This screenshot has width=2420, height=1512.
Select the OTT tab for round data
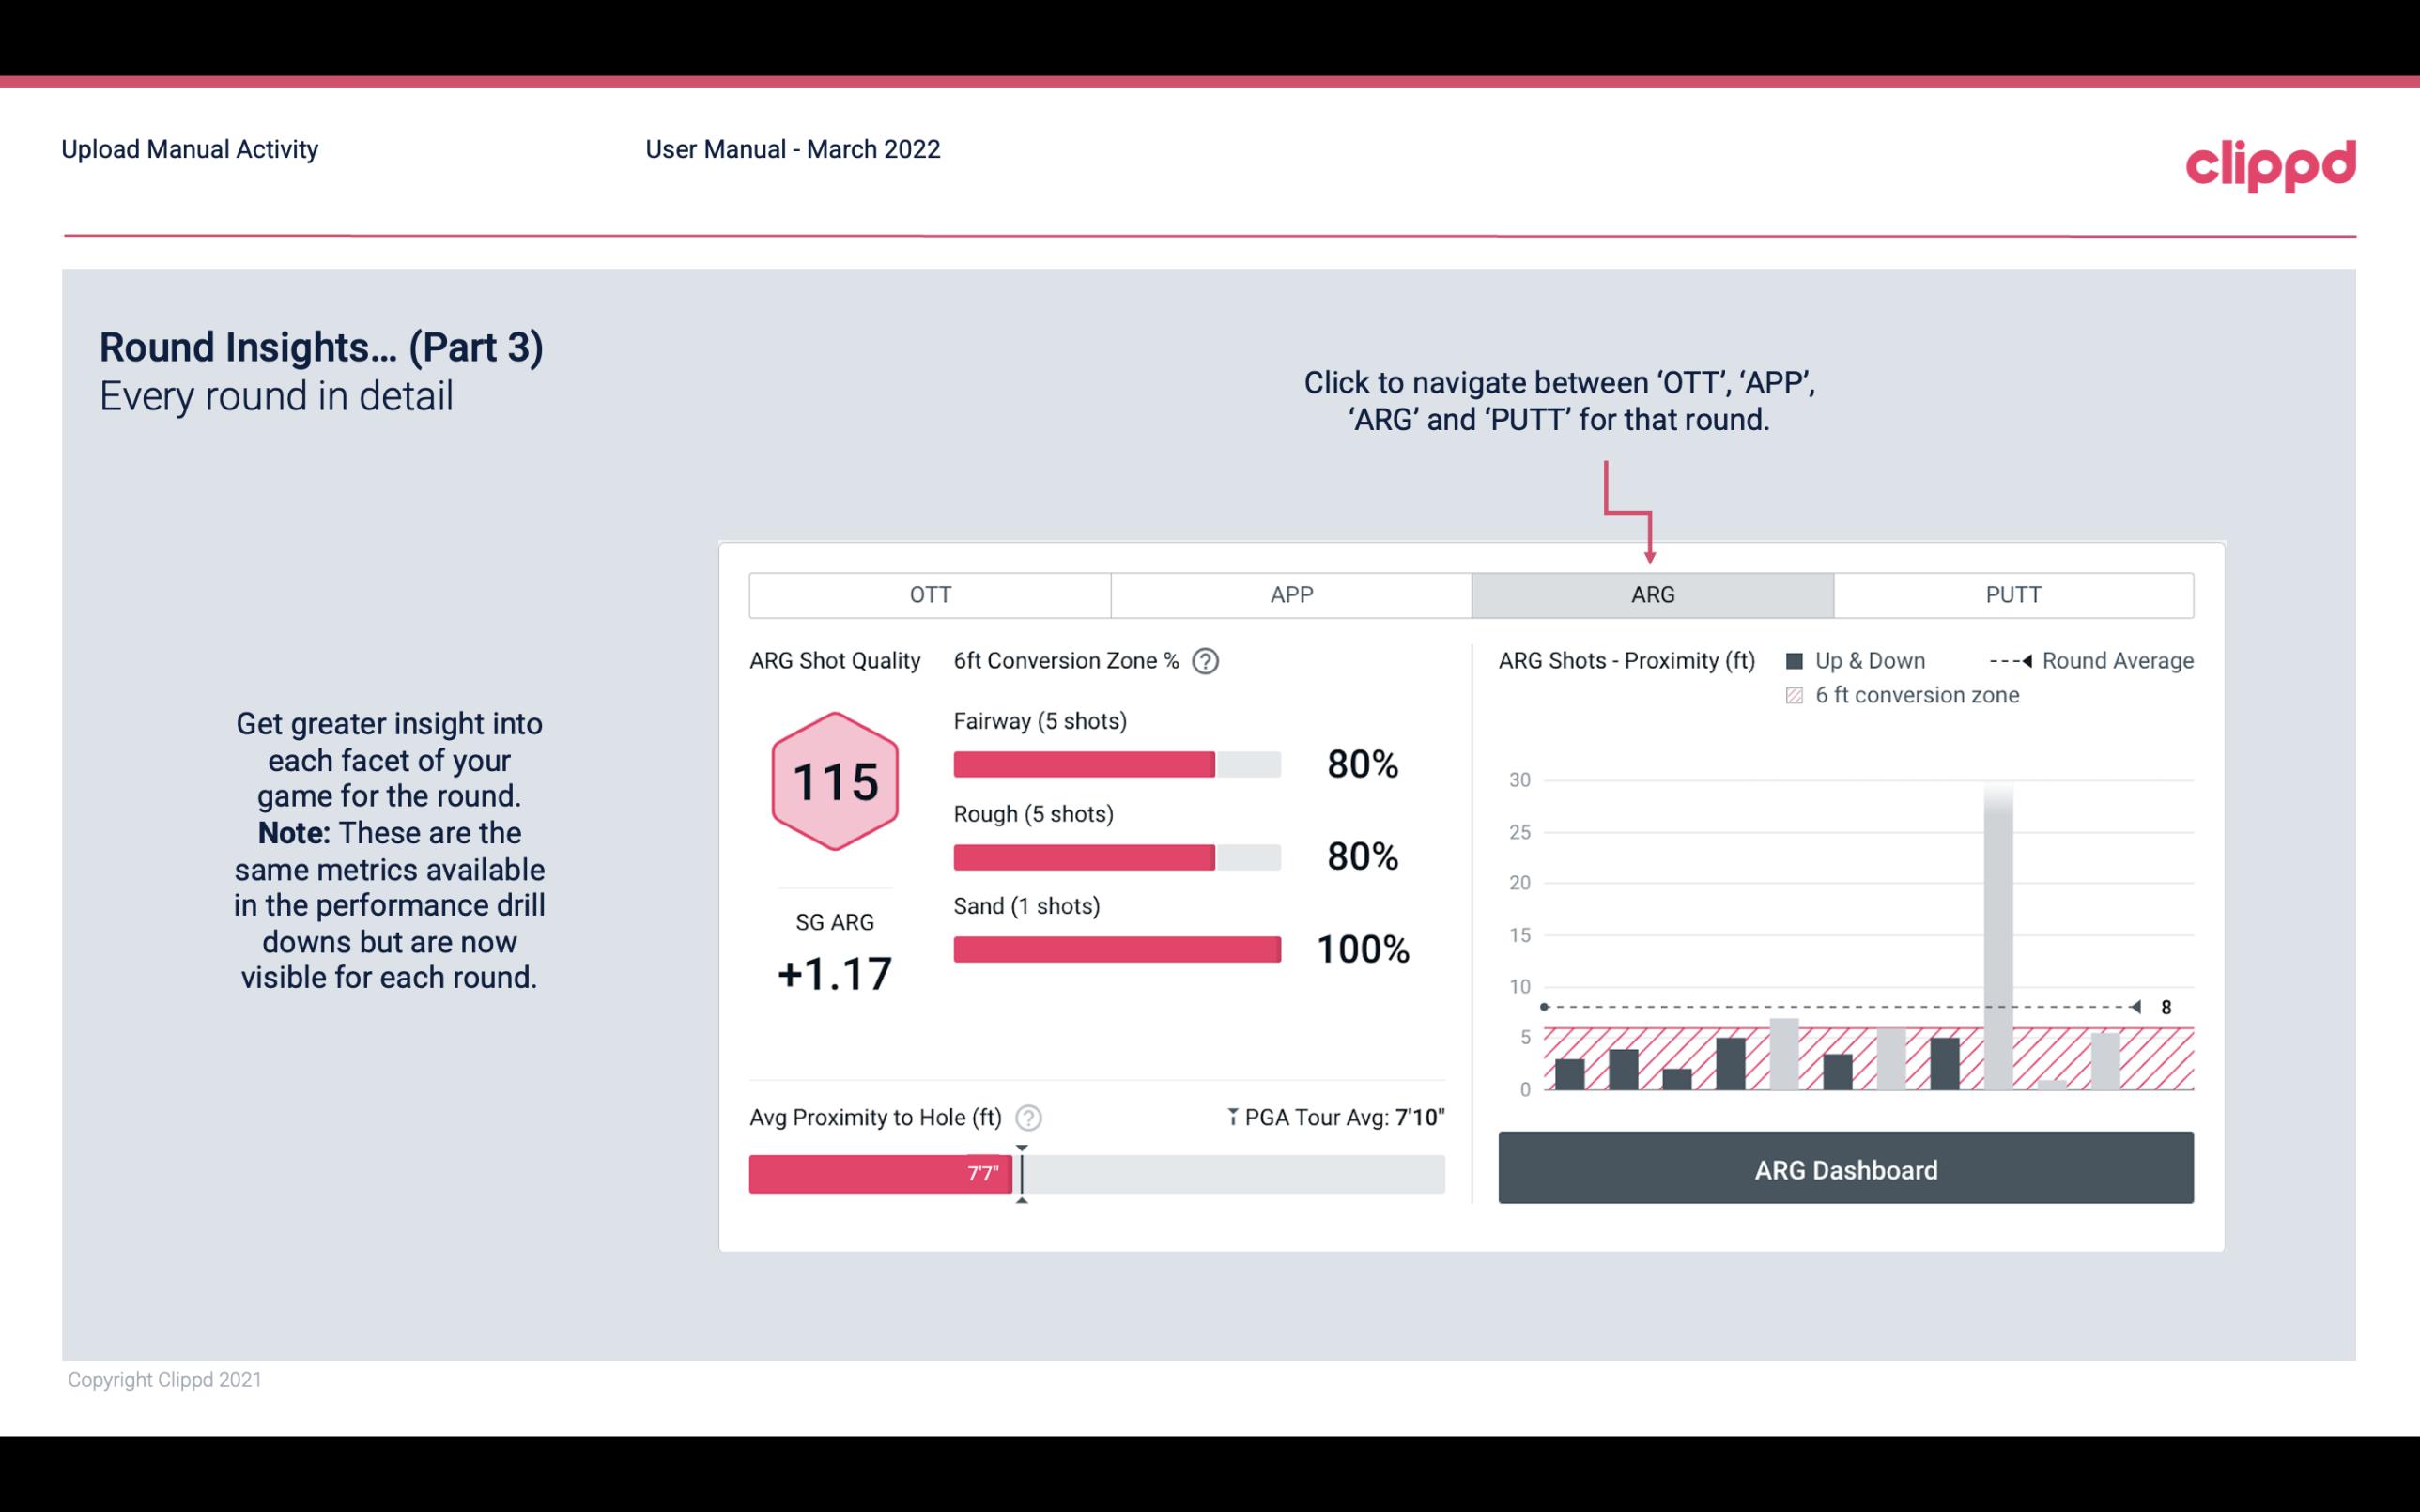tap(930, 595)
